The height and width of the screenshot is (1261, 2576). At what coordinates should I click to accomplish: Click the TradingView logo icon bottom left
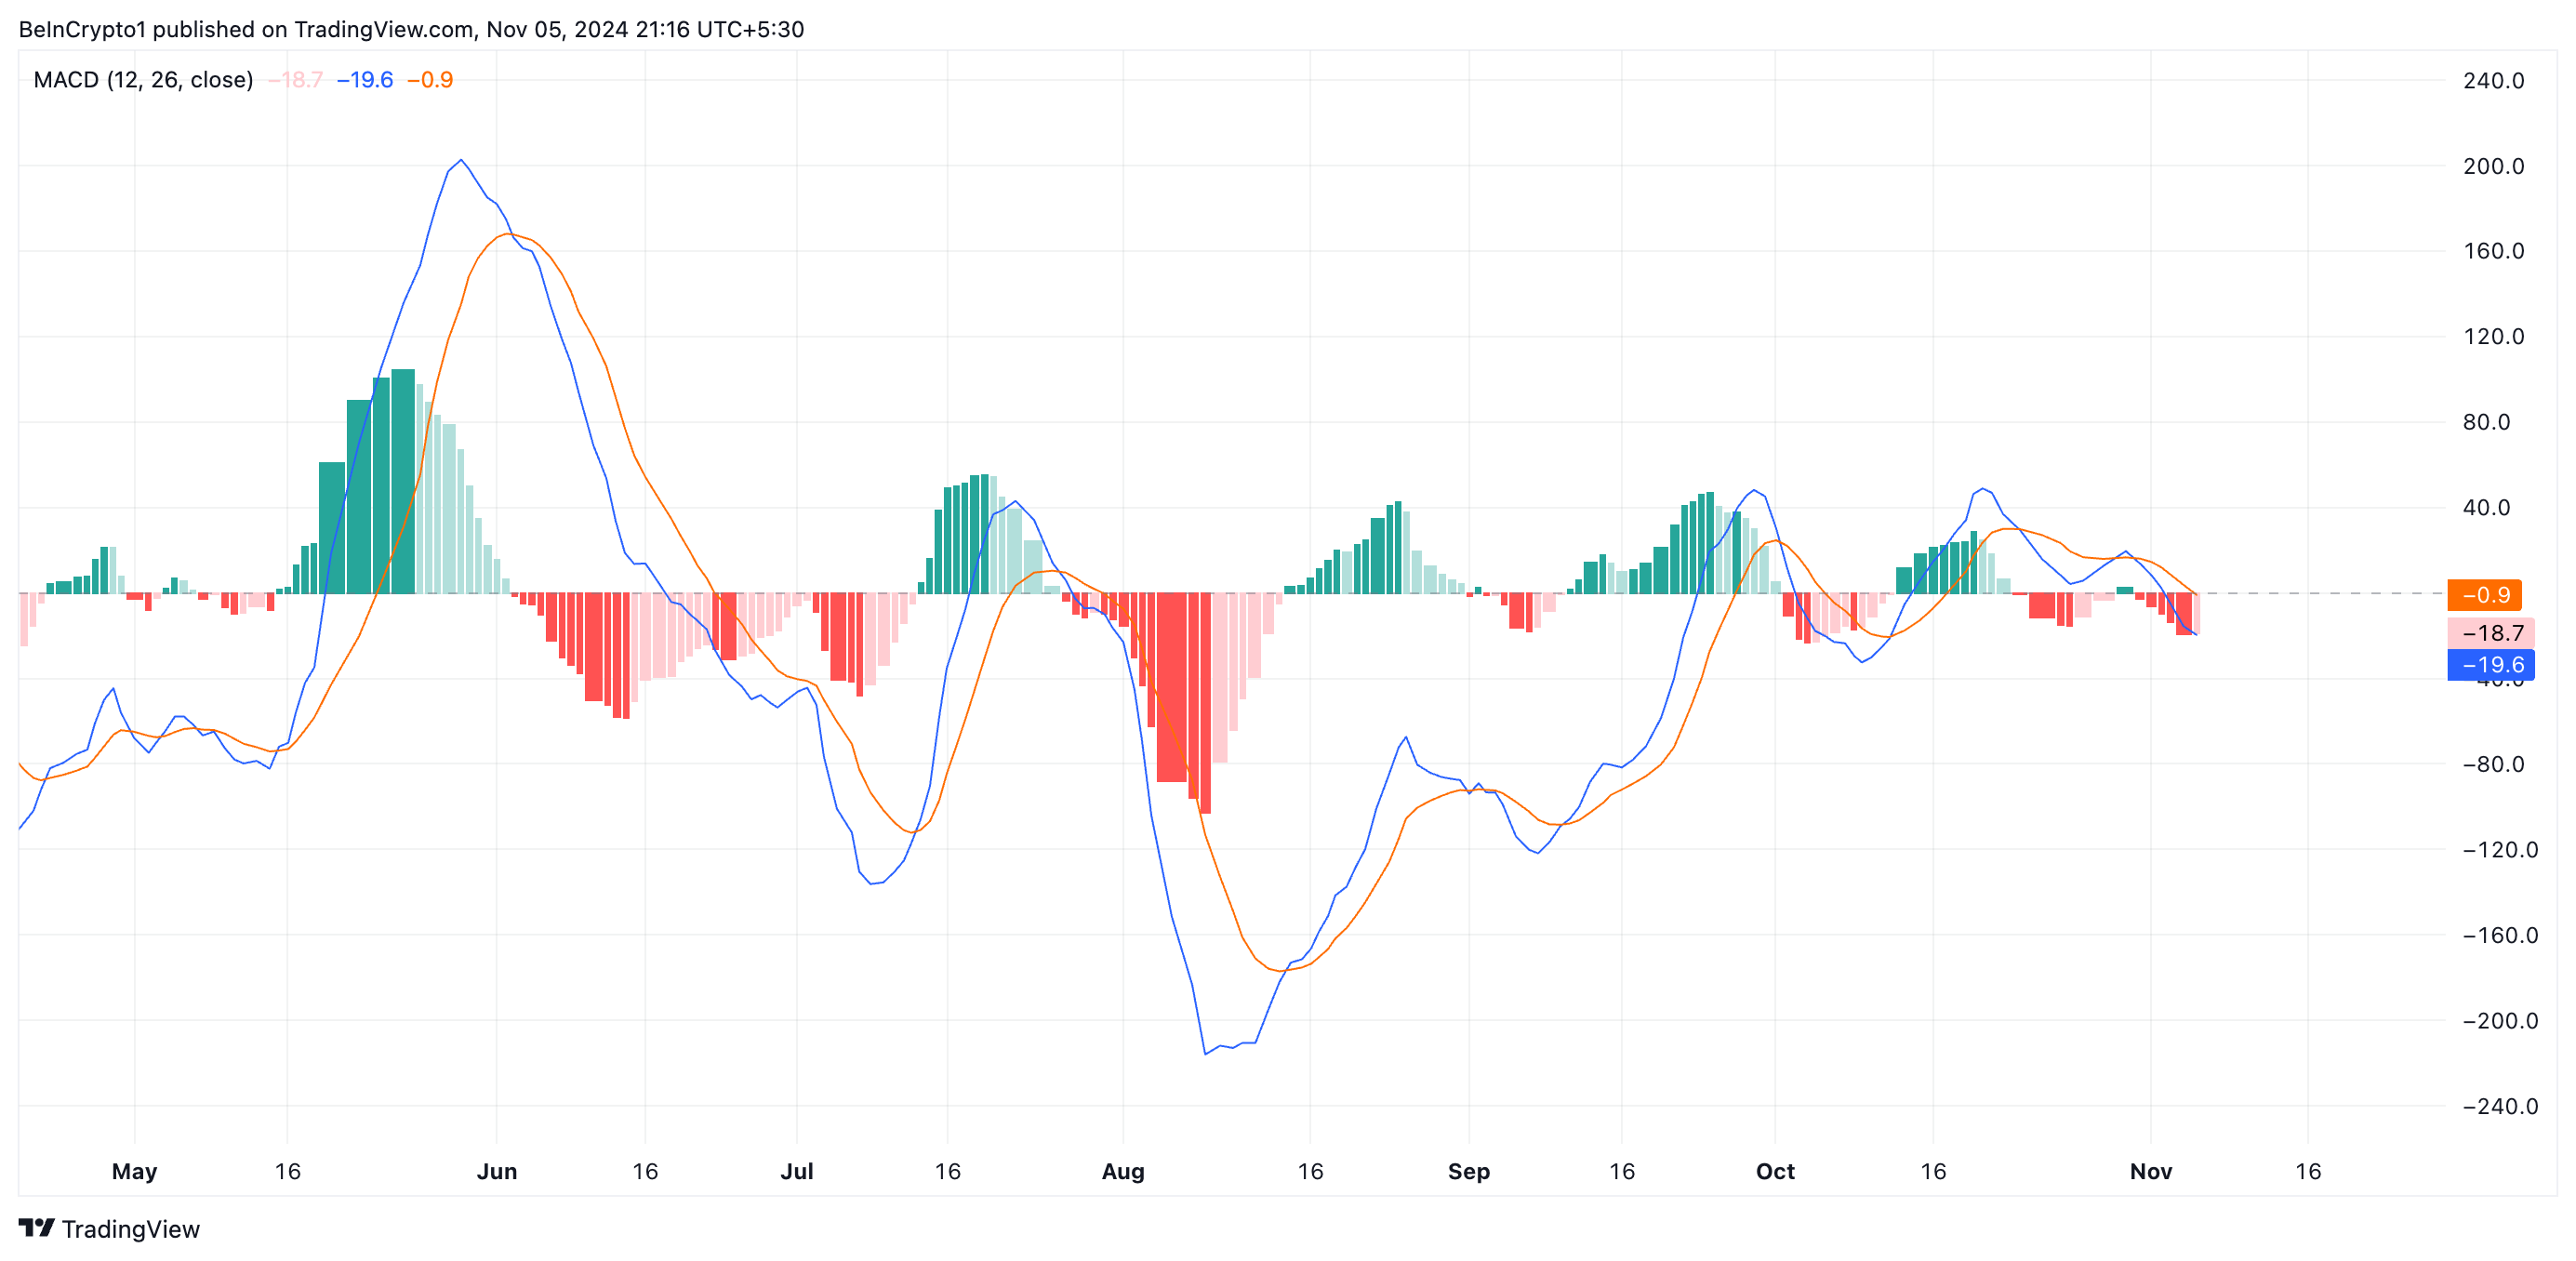coord(38,1229)
